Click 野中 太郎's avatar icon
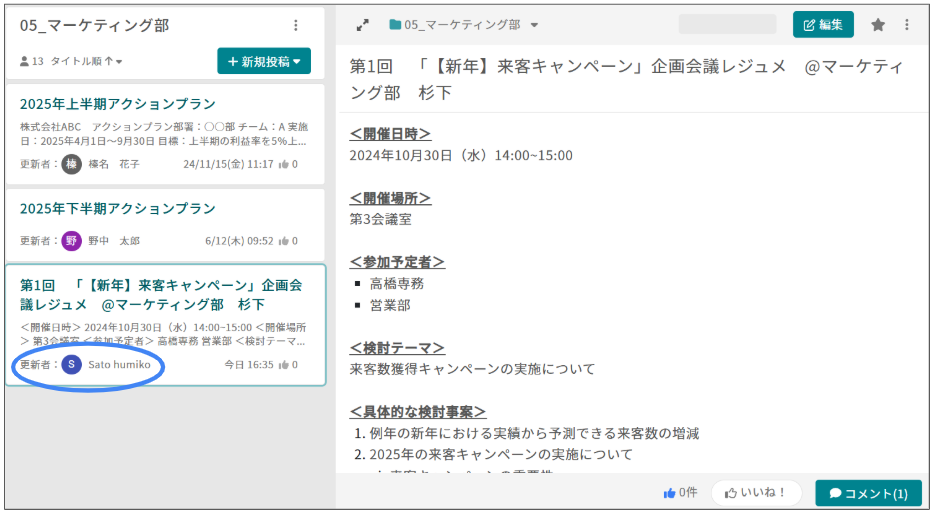Screen dimensions: 932x513 (71, 241)
